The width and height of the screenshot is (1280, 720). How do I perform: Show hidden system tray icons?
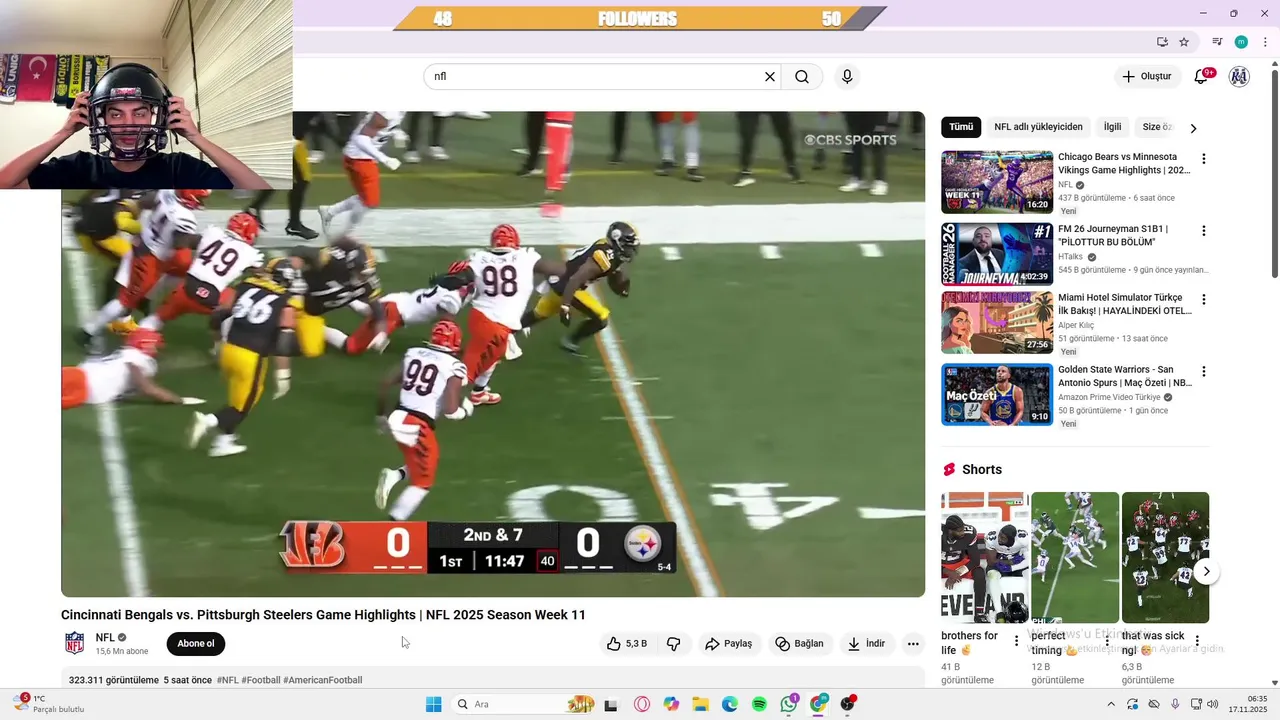[1111, 704]
